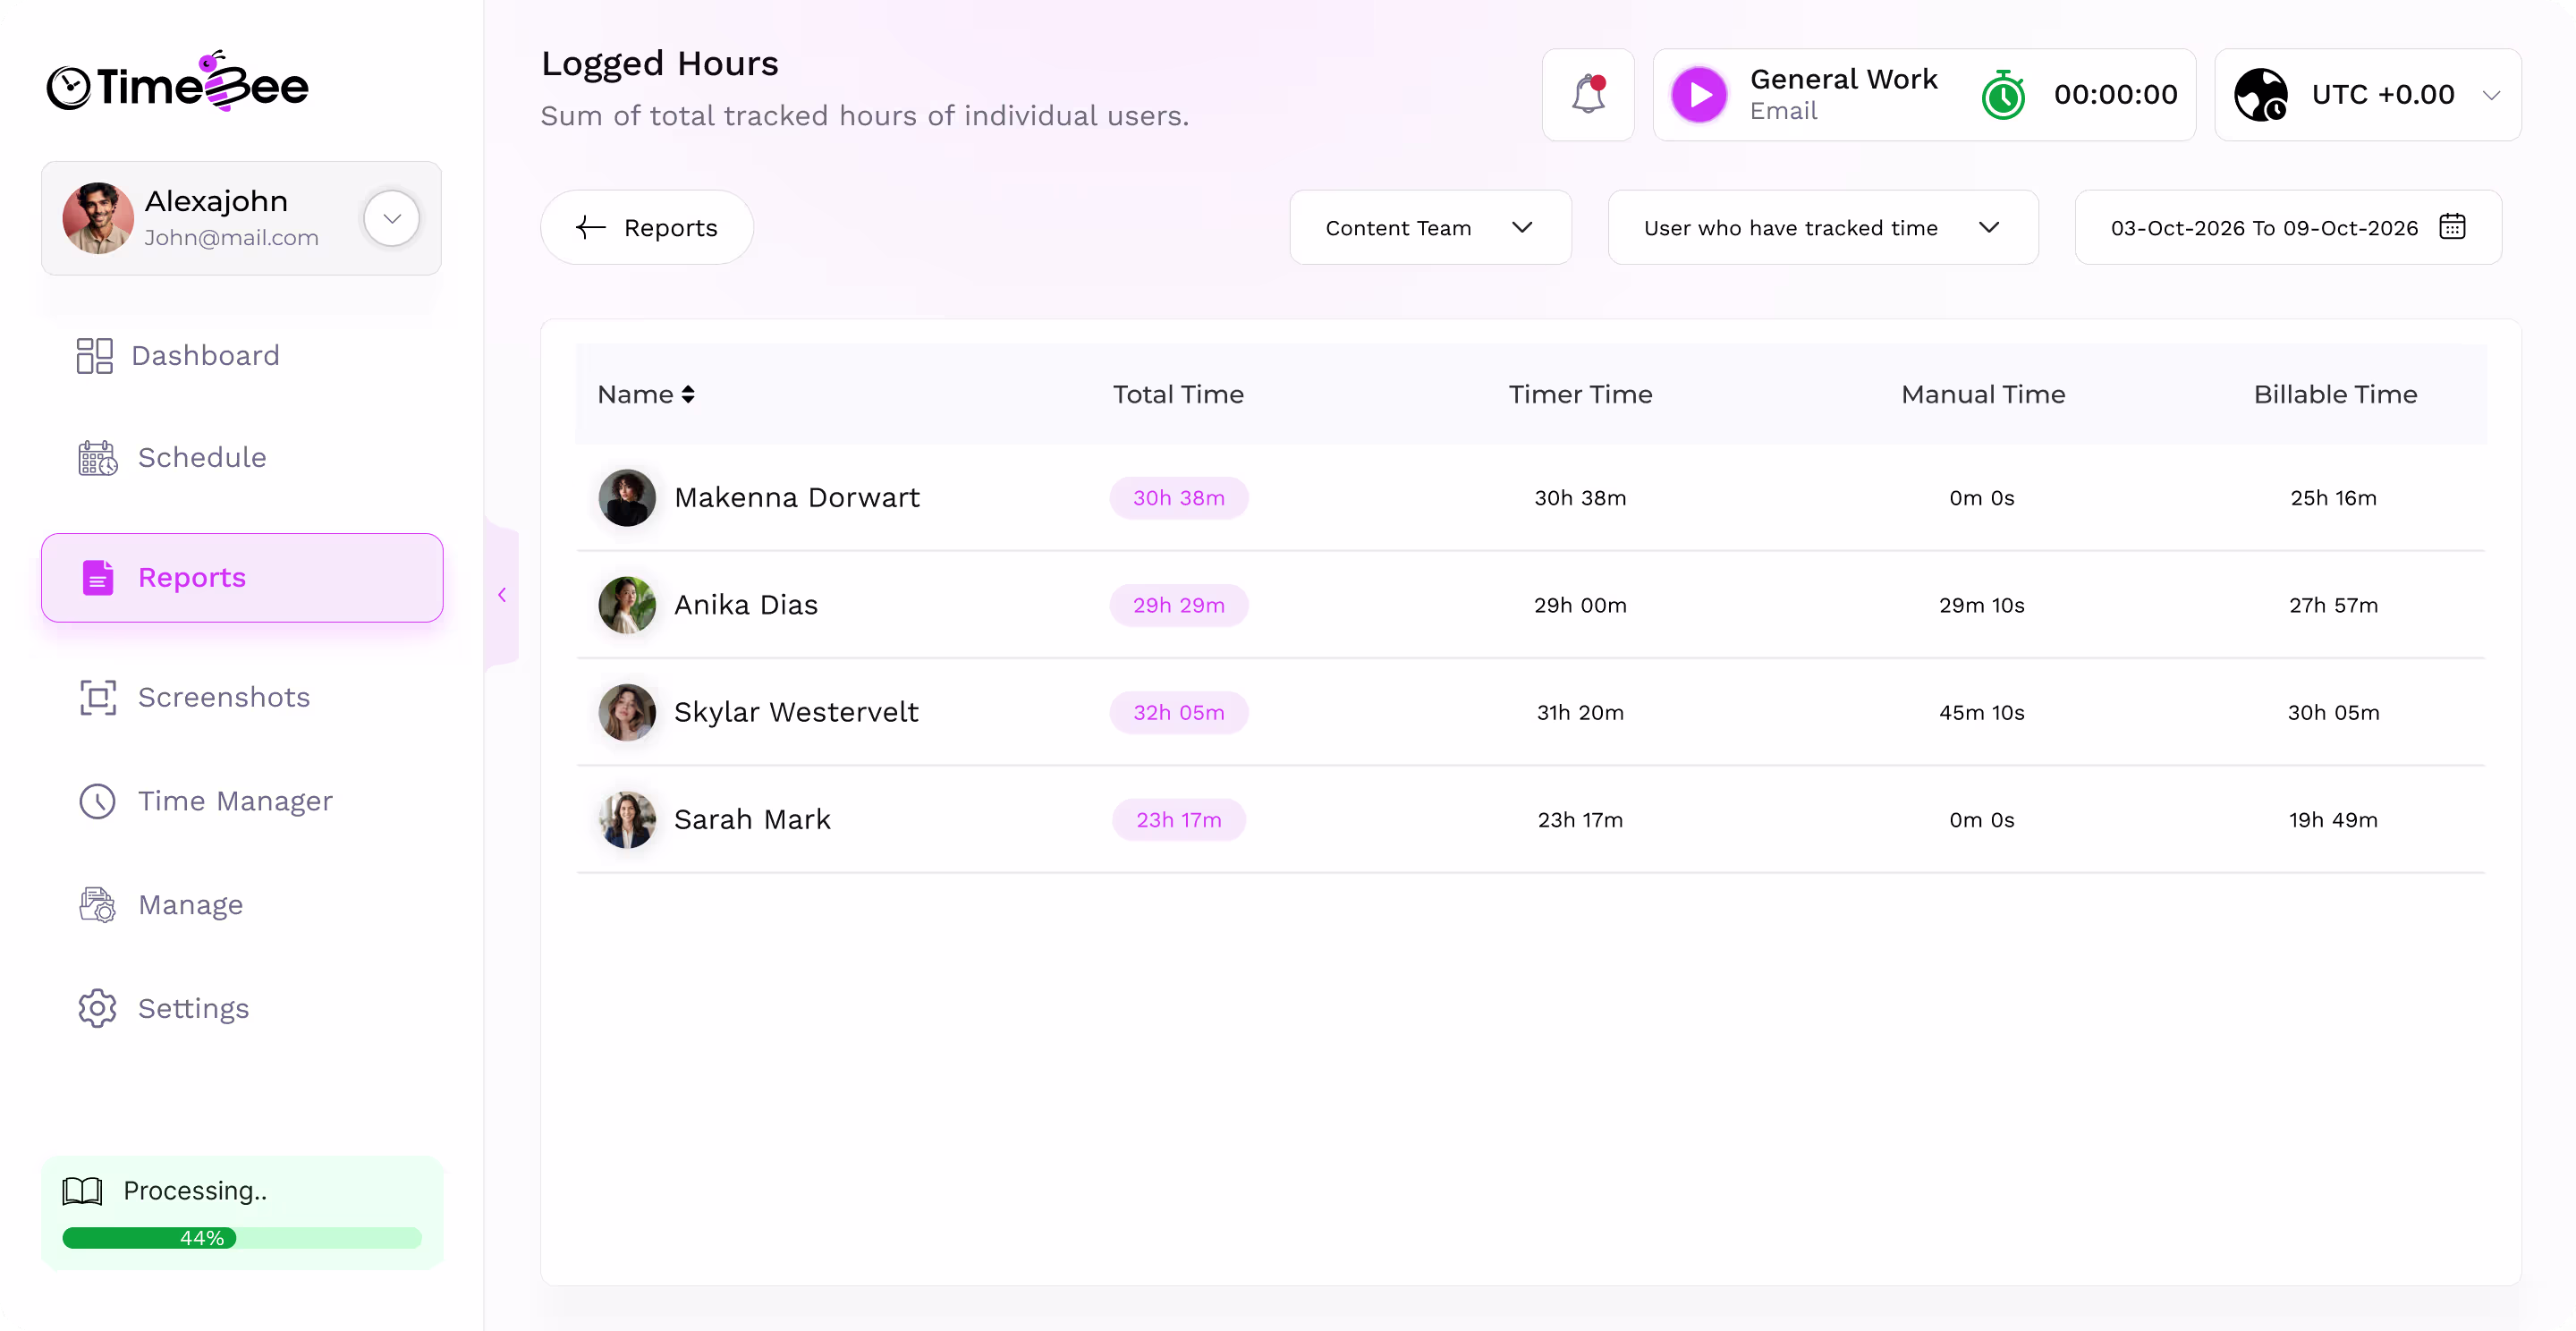Viewport: 2576px width, 1331px height.
Task: Start the General Work timer play button
Action: [x=1699, y=95]
